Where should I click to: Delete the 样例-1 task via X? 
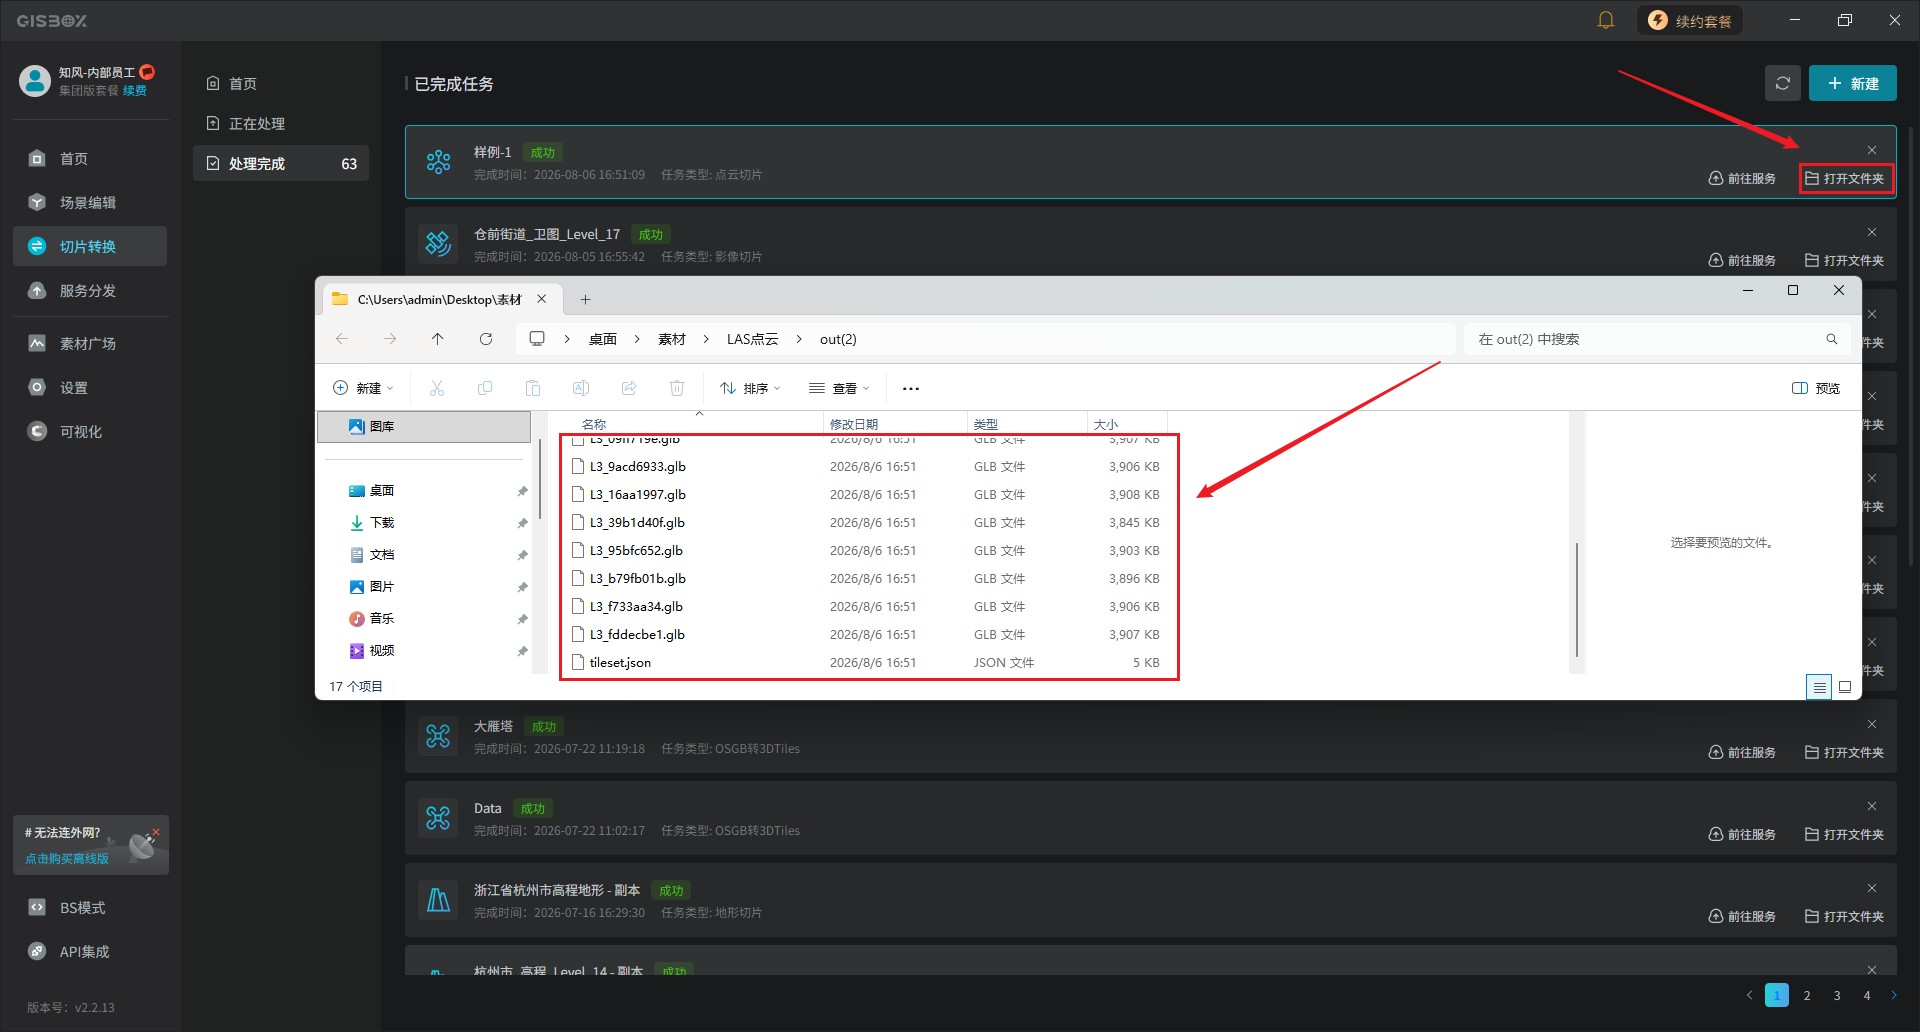tap(1871, 150)
